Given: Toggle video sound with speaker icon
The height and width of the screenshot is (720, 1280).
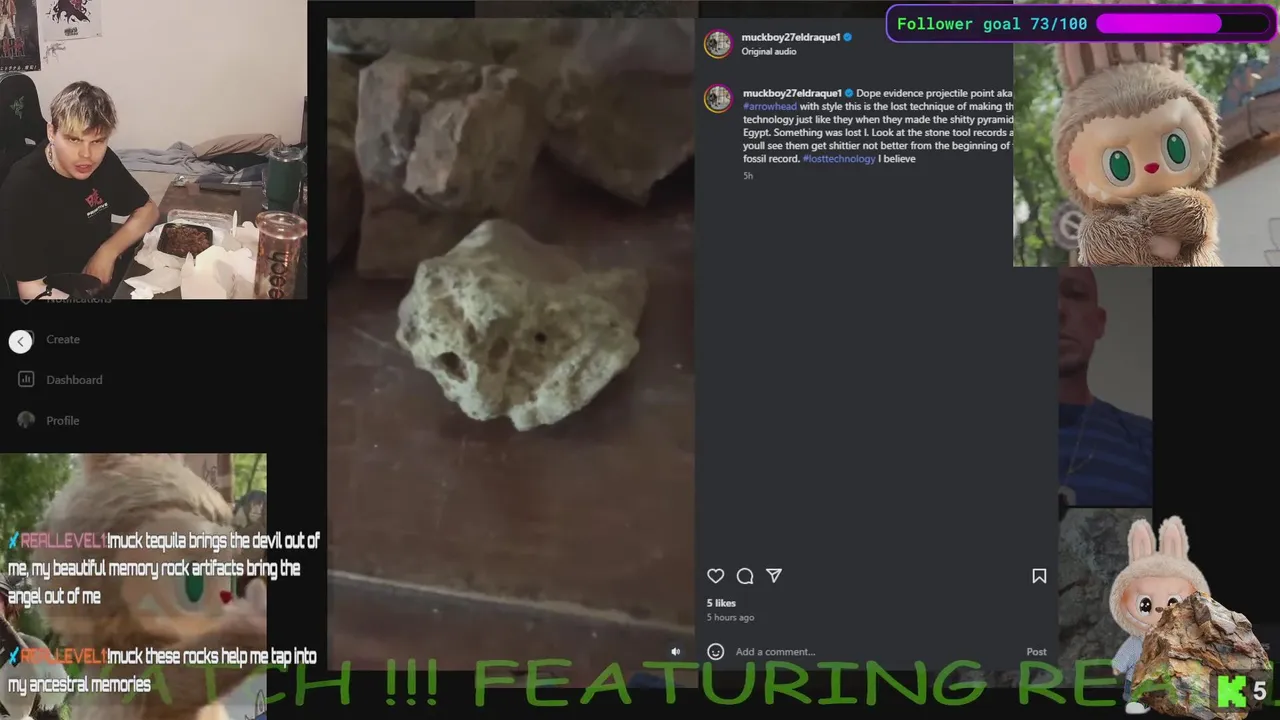Looking at the screenshot, I should point(675,652).
